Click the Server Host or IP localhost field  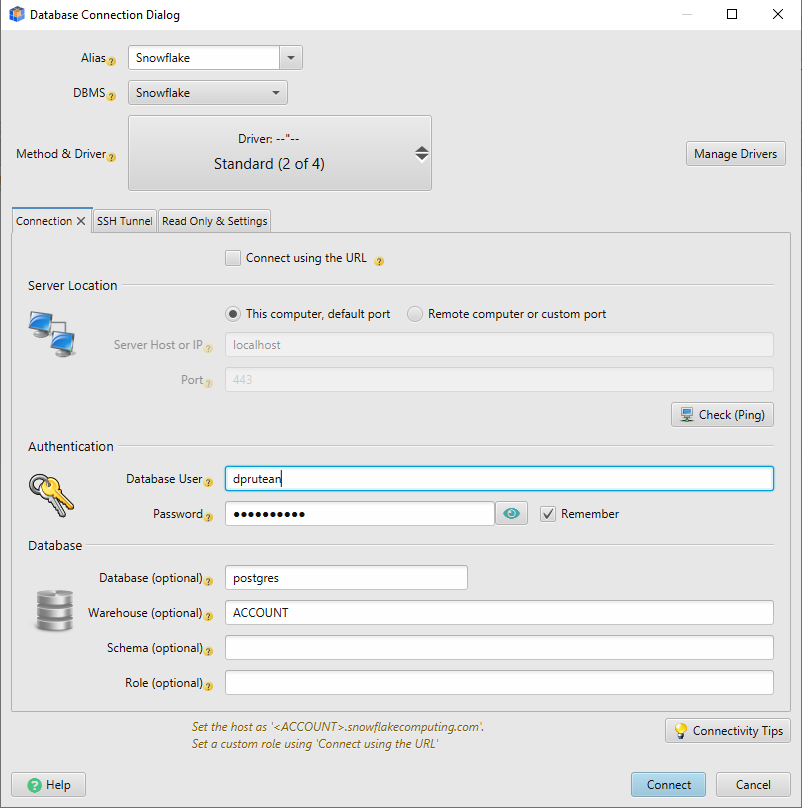pos(499,345)
